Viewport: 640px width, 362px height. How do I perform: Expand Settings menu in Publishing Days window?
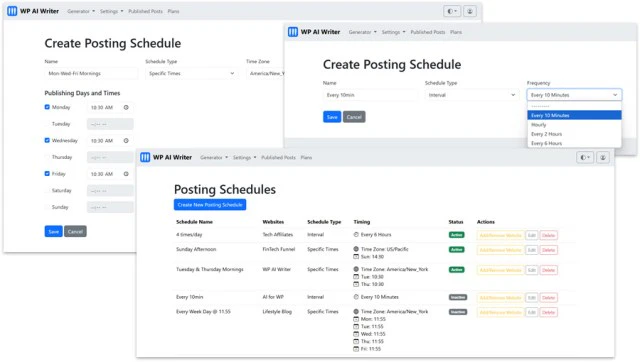(111, 11)
